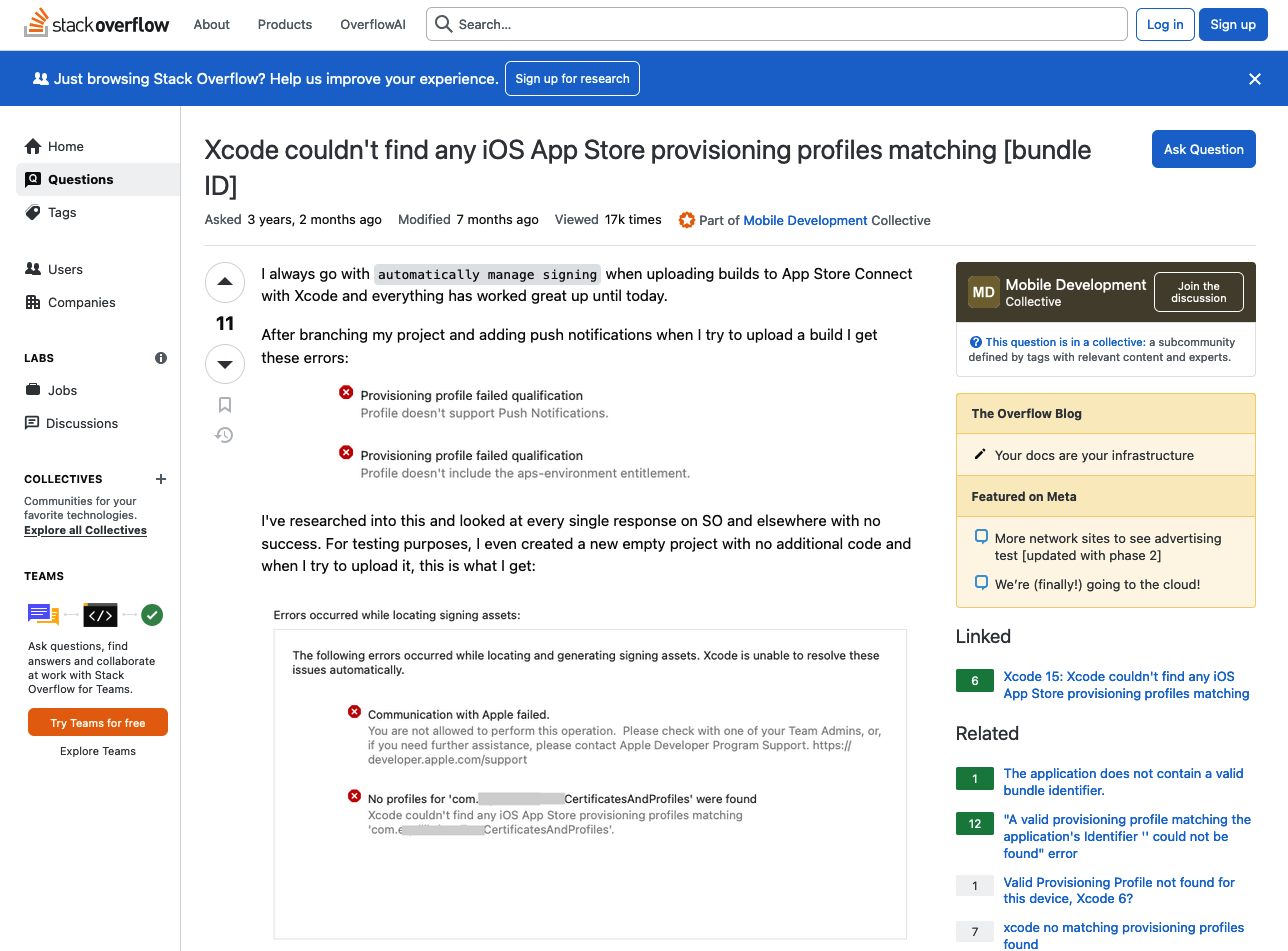
Task: Bookmark this question icon
Action: click(225, 405)
